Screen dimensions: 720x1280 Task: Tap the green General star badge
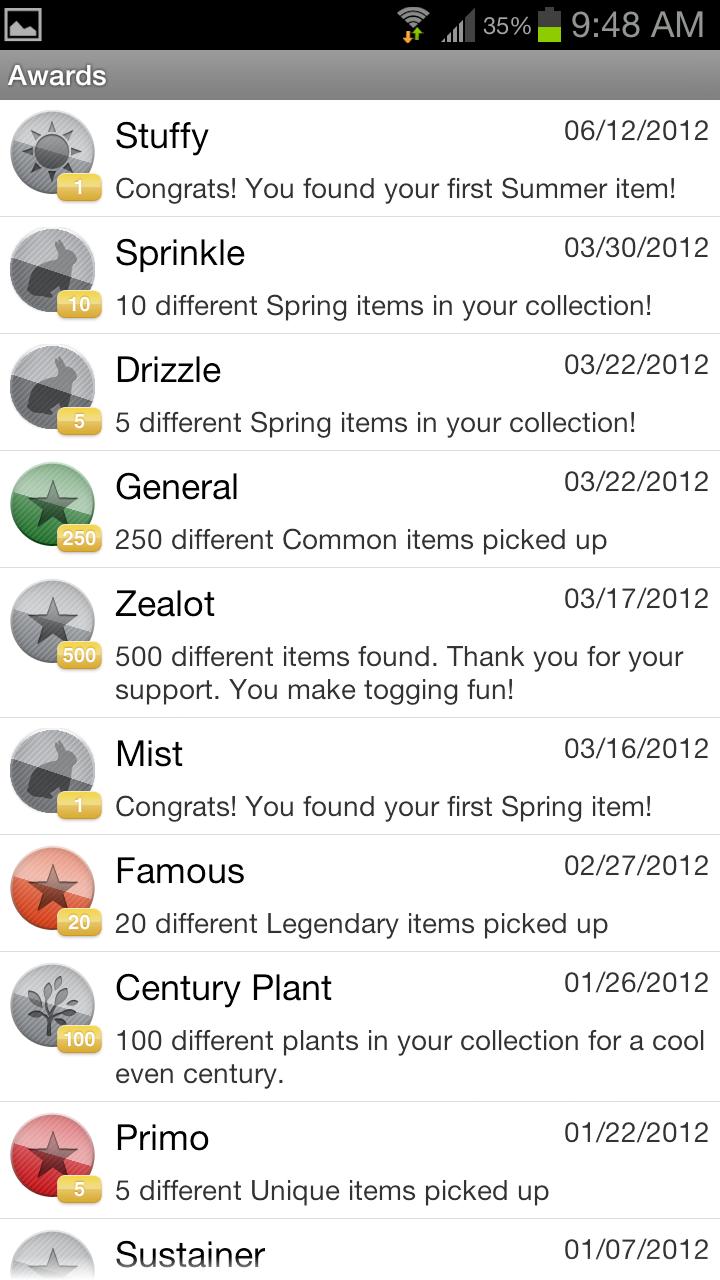click(54, 509)
